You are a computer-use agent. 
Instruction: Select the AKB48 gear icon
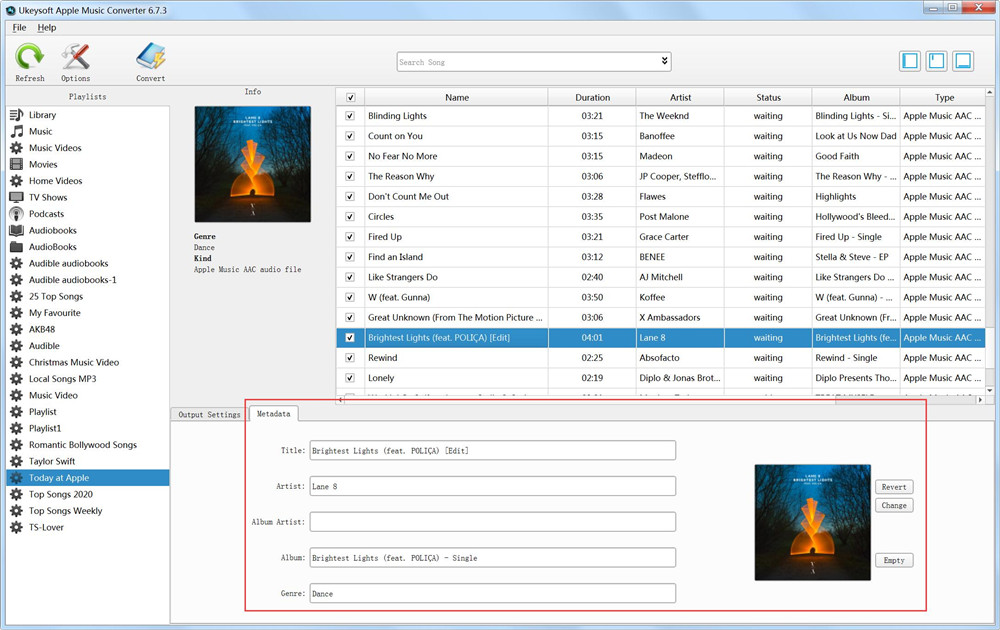click(x=17, y=330)
